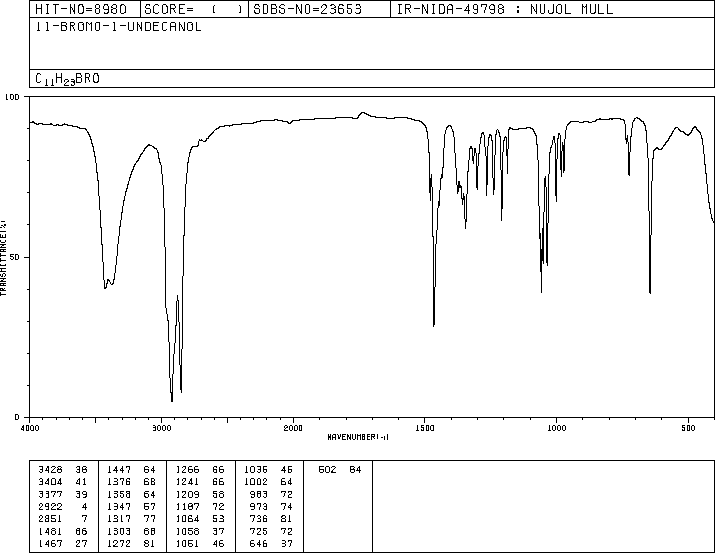Click the 1266 peak table entry
This screenshot has width=715, height=553.
(x=200, y=470)
